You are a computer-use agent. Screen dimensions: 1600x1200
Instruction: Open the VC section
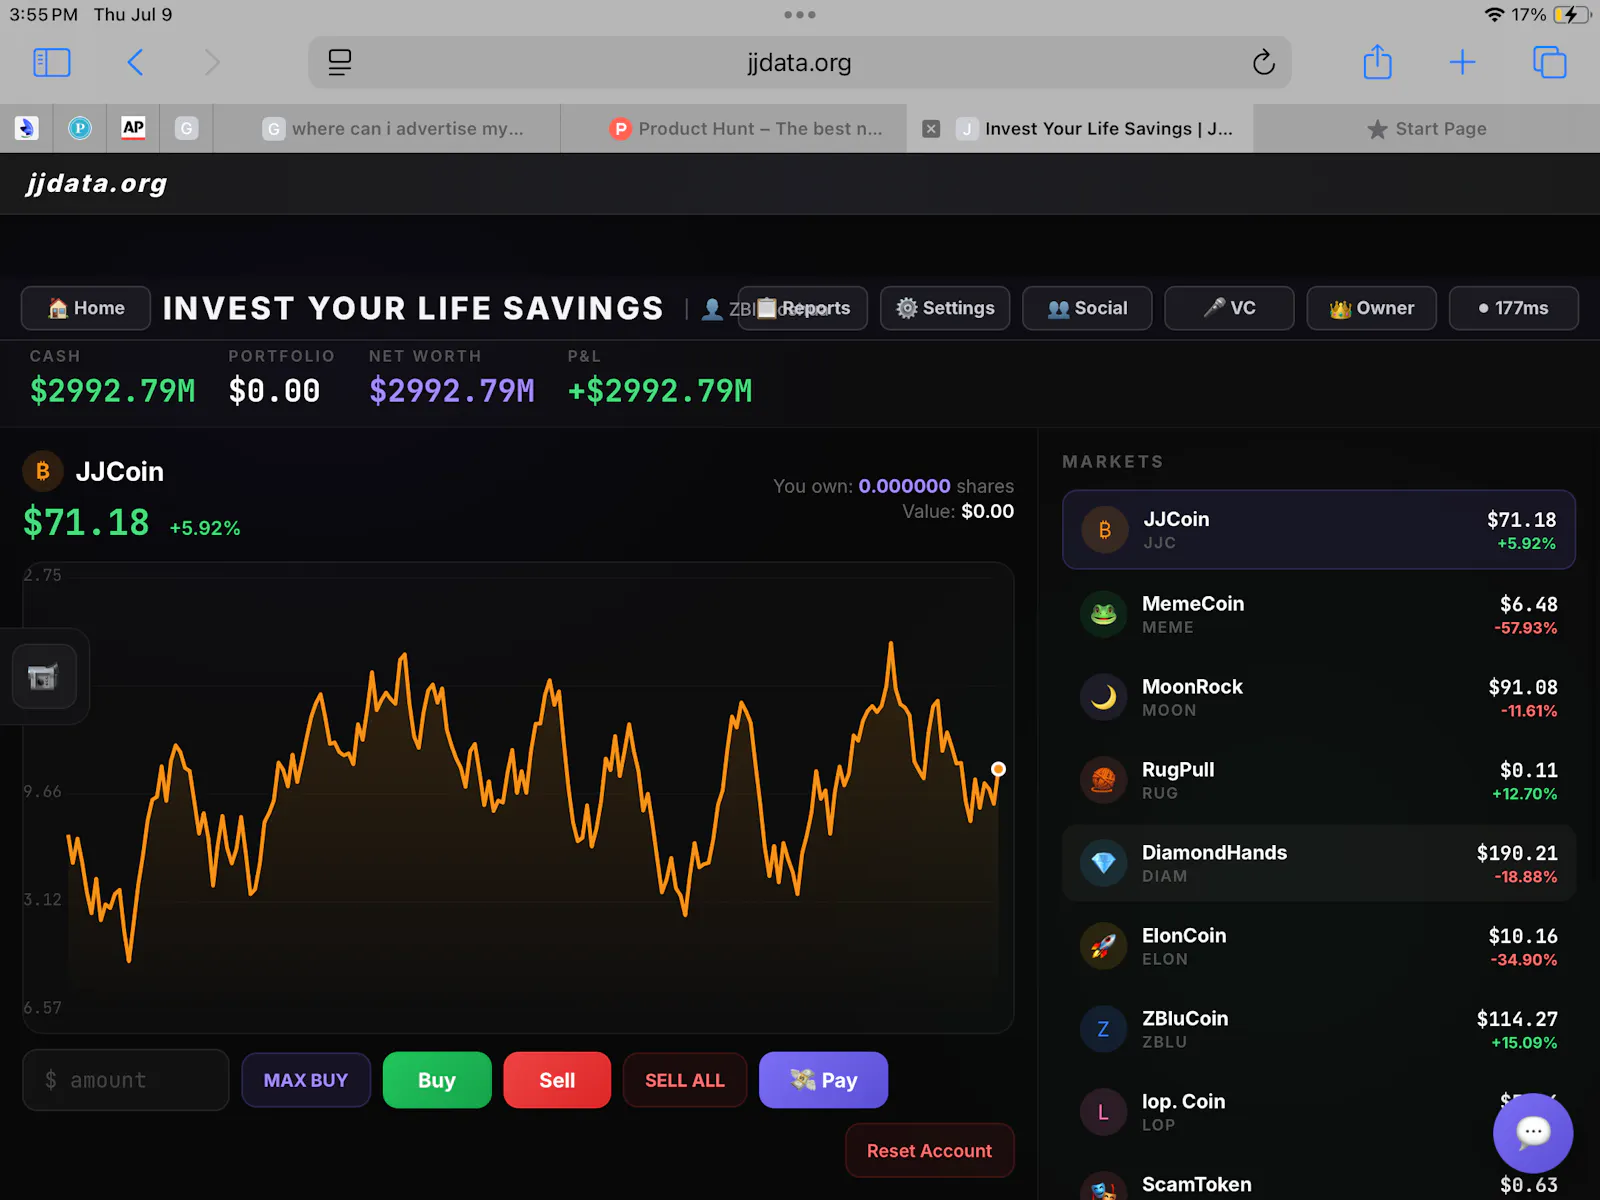click(1229, 308)
